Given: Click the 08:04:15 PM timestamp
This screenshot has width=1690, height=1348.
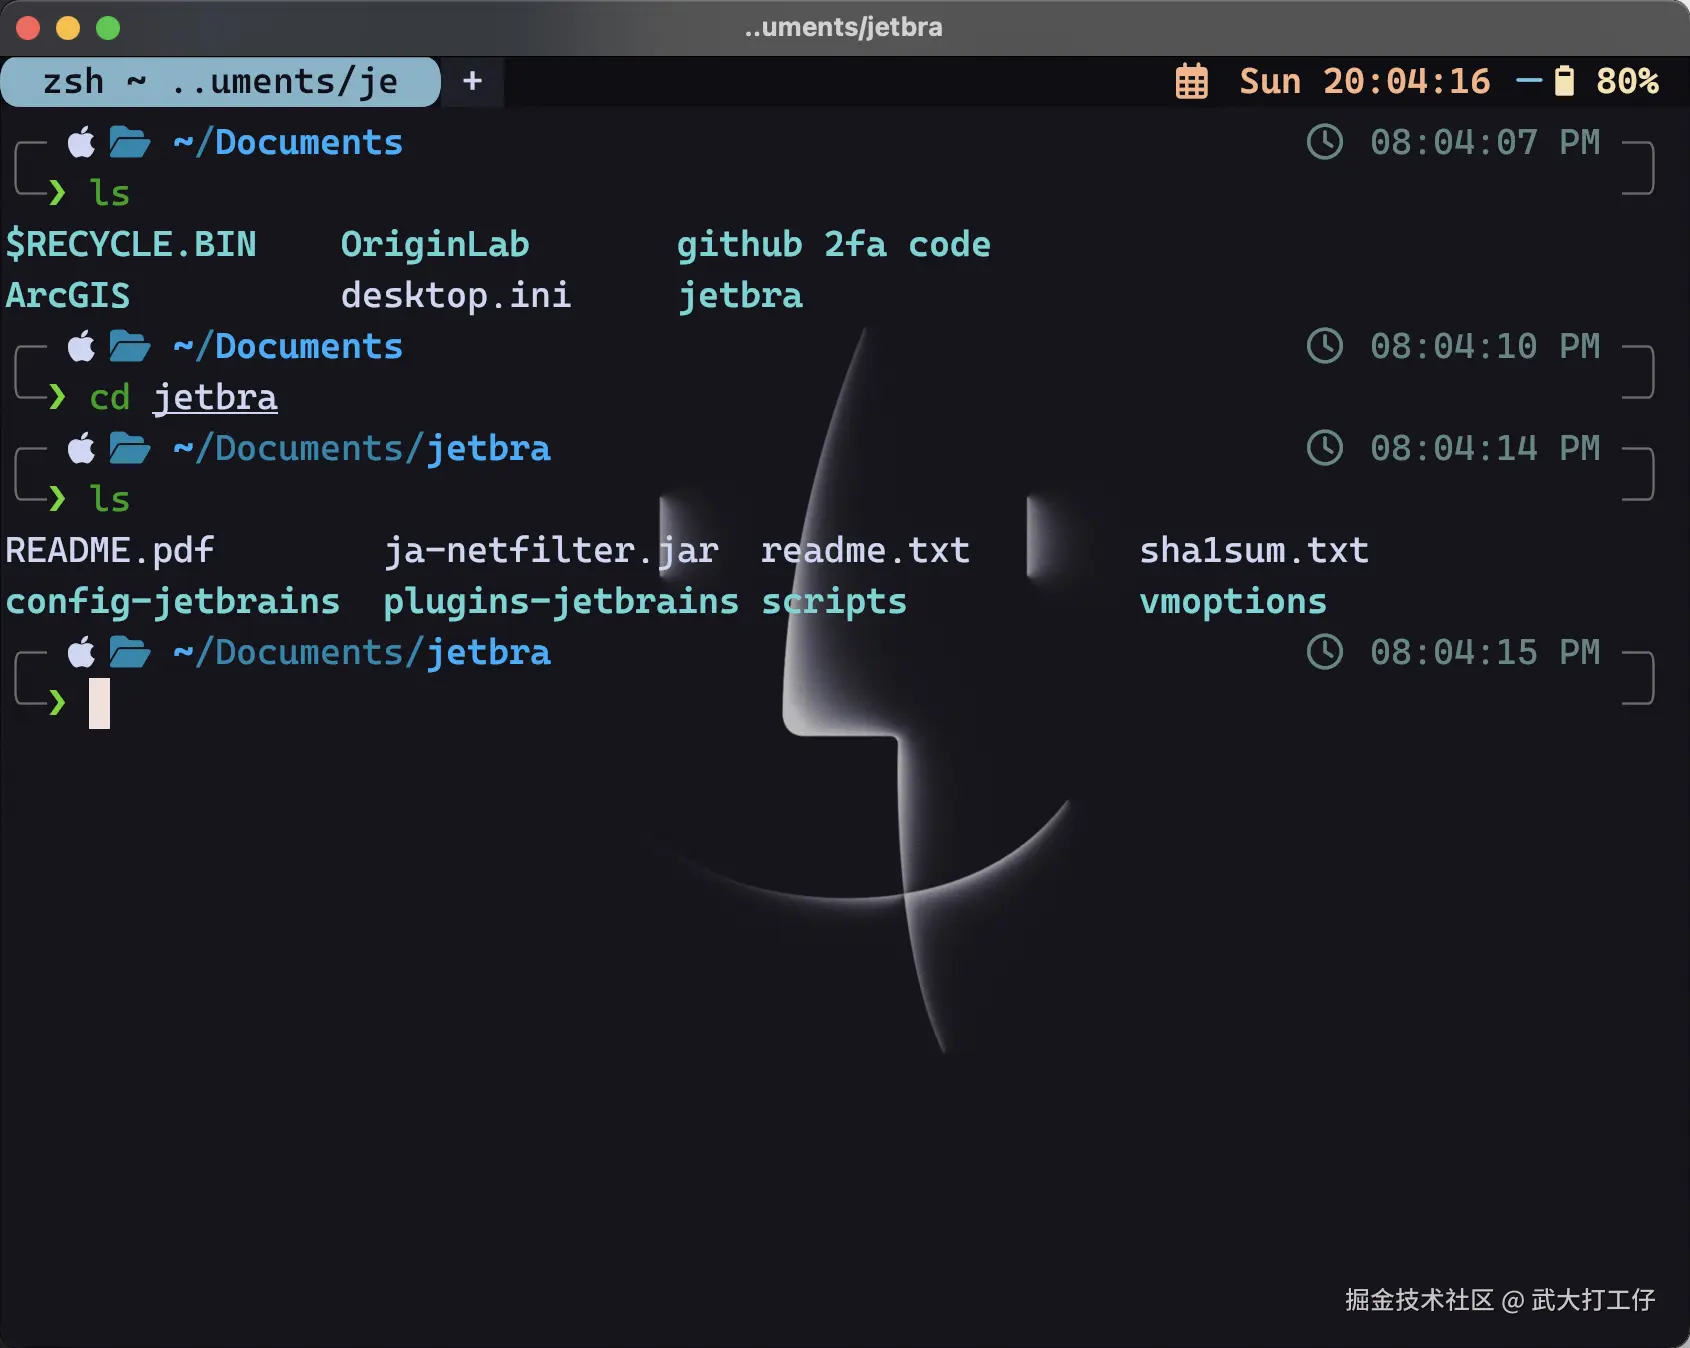Looking at the screenshot, I should (x=1484, y=652).
